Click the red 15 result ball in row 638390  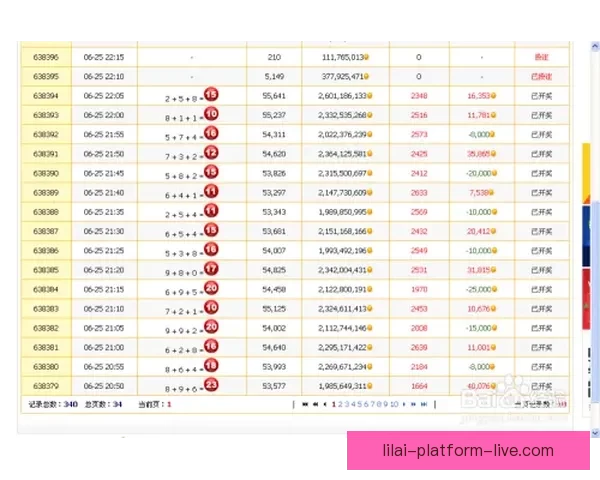[x=211, y=171]
